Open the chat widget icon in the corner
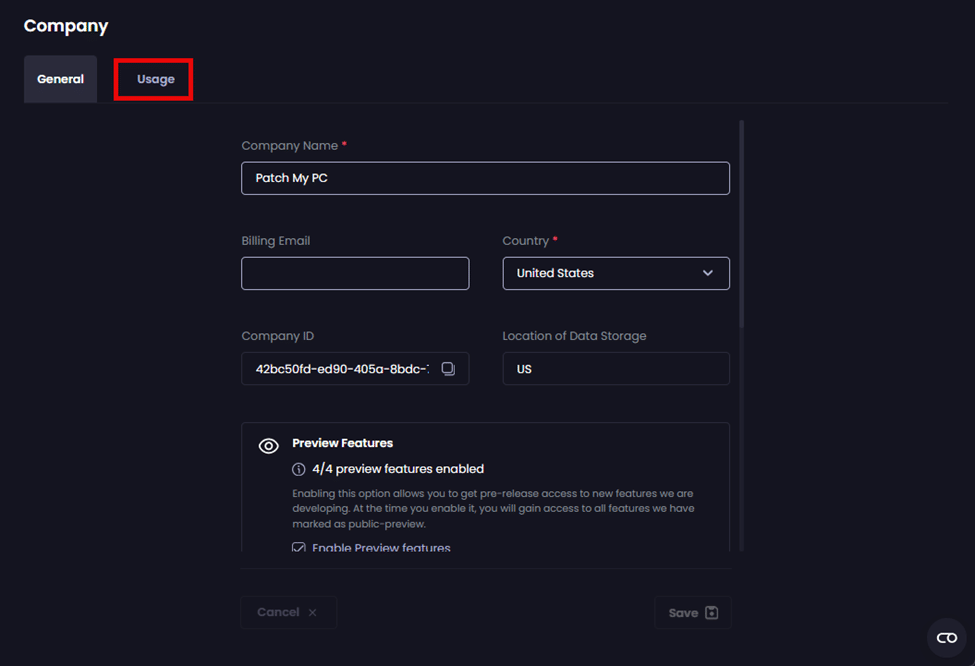 tap(946, 638)
